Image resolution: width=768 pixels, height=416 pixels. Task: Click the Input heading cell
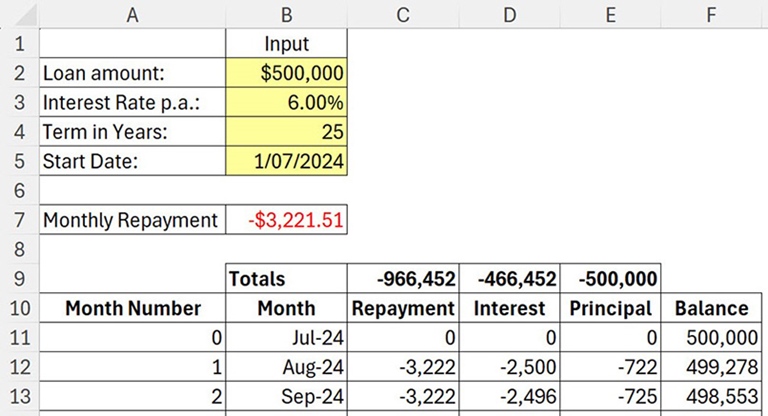[287, 44]
